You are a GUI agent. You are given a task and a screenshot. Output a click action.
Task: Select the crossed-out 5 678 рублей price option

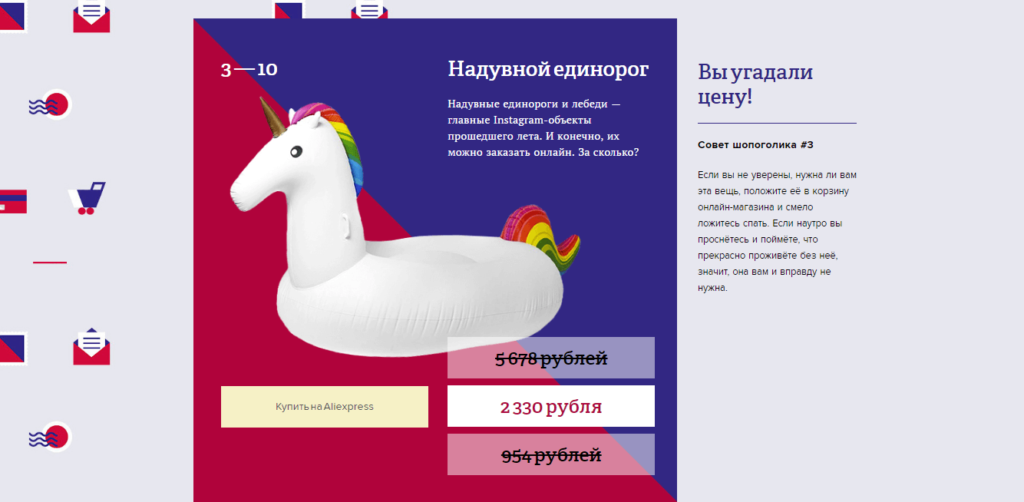[x=550, y=359]
